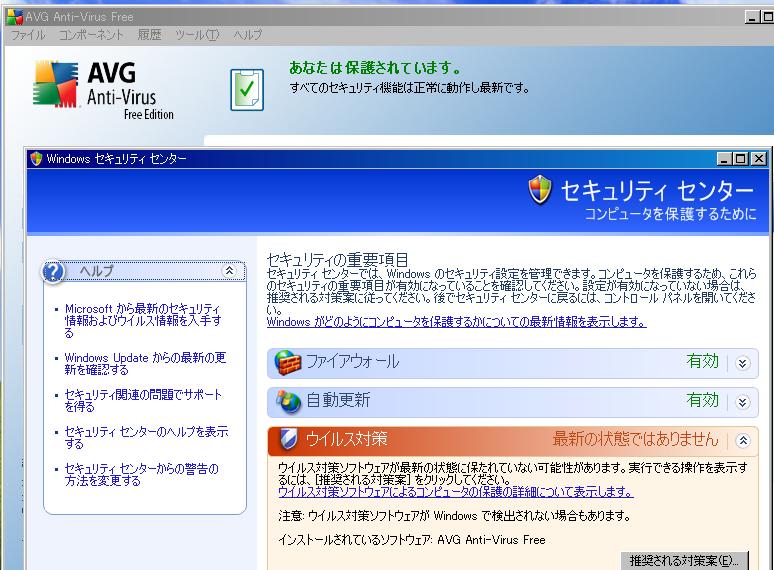
Task: Open the Microsoft 最新のセキュリティ情報 link
Action: pyautogui.click(x=143, y=320)
